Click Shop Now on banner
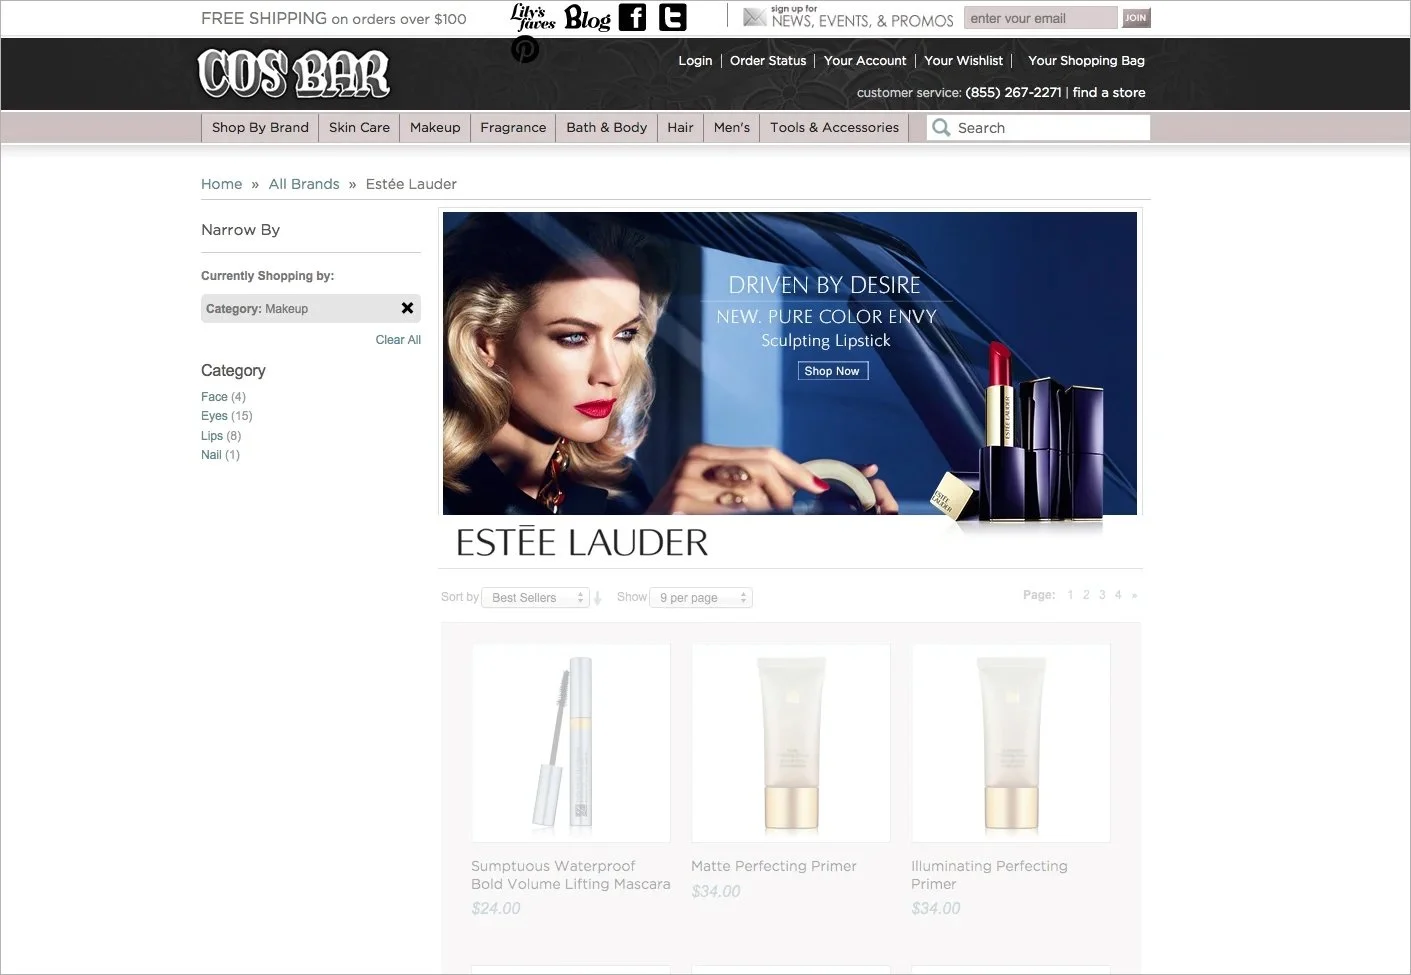The width and height of the screenshot is (1411, 975). pyautogui.click(x=832, y=371)
